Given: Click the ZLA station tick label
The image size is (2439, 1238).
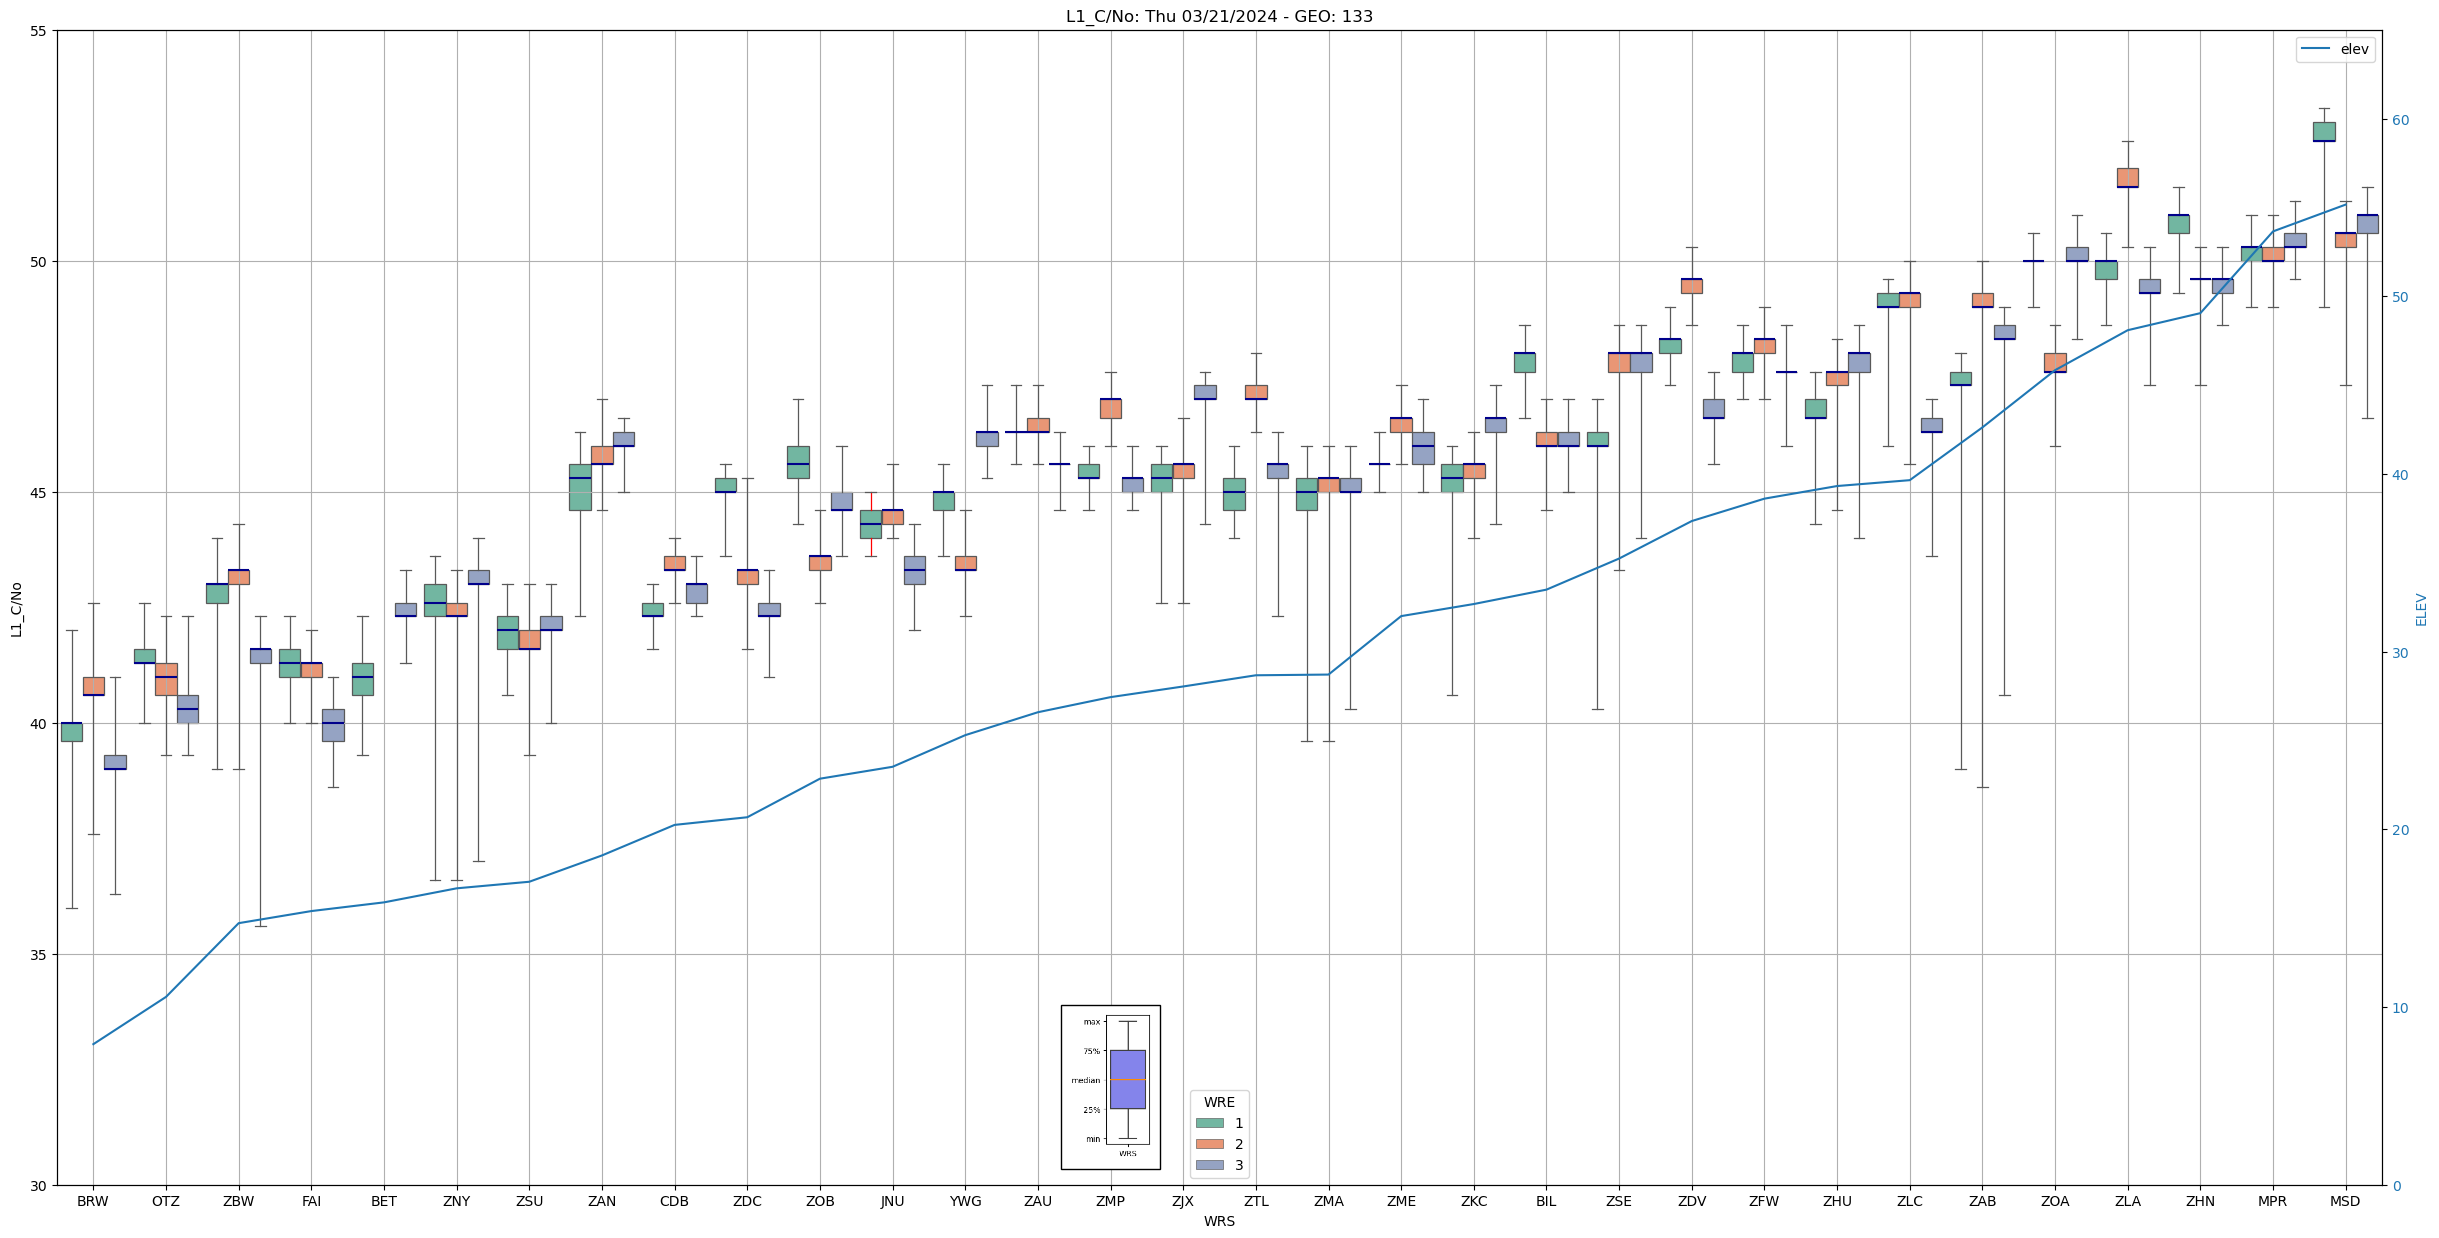Looking at the screenshot, I should coord(2127,1201).
